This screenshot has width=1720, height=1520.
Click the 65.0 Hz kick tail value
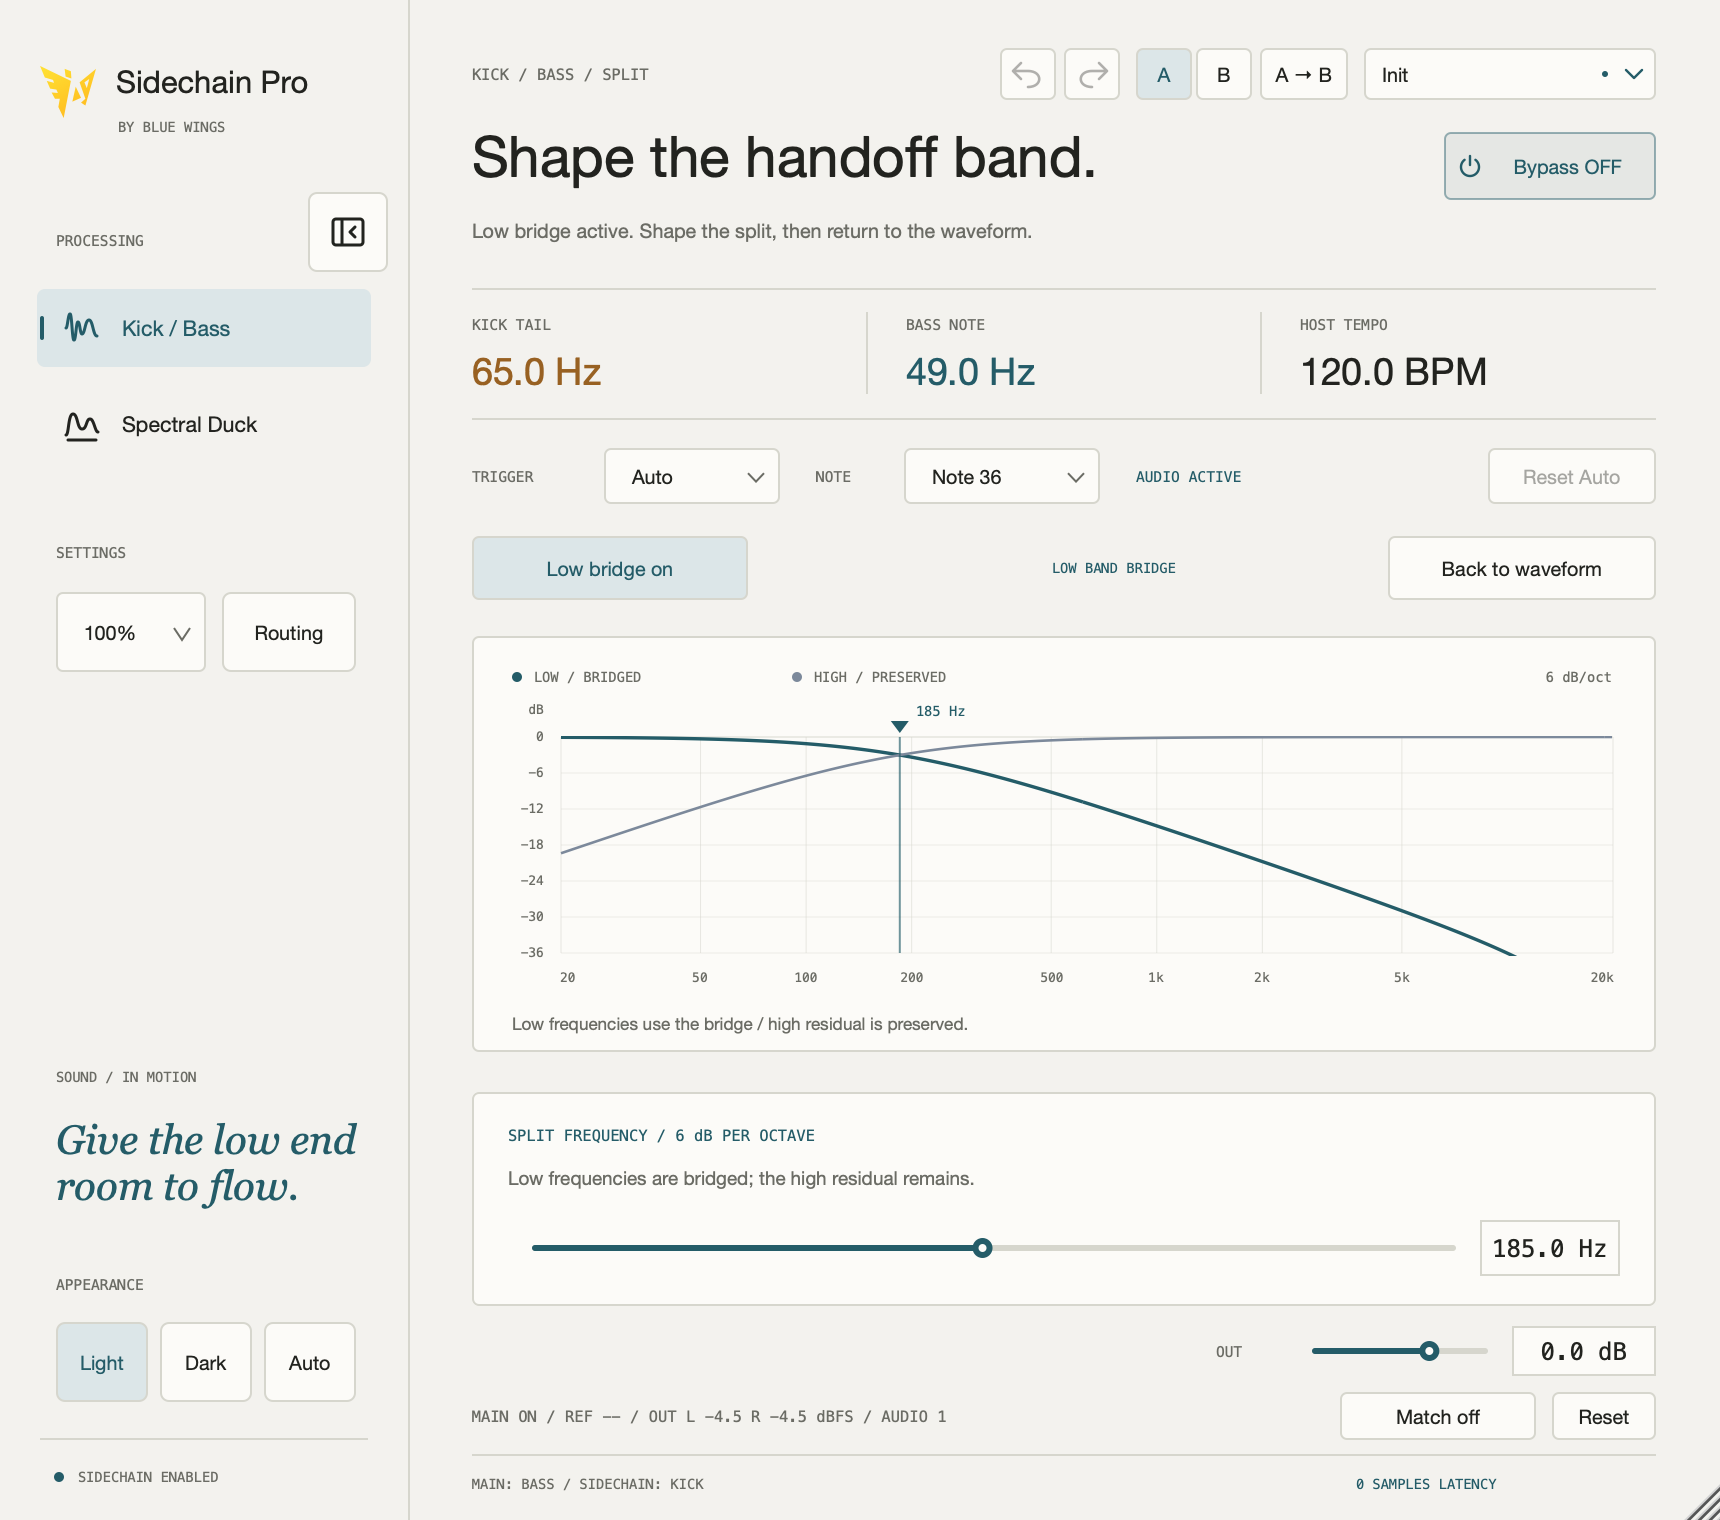pos(536,372)
